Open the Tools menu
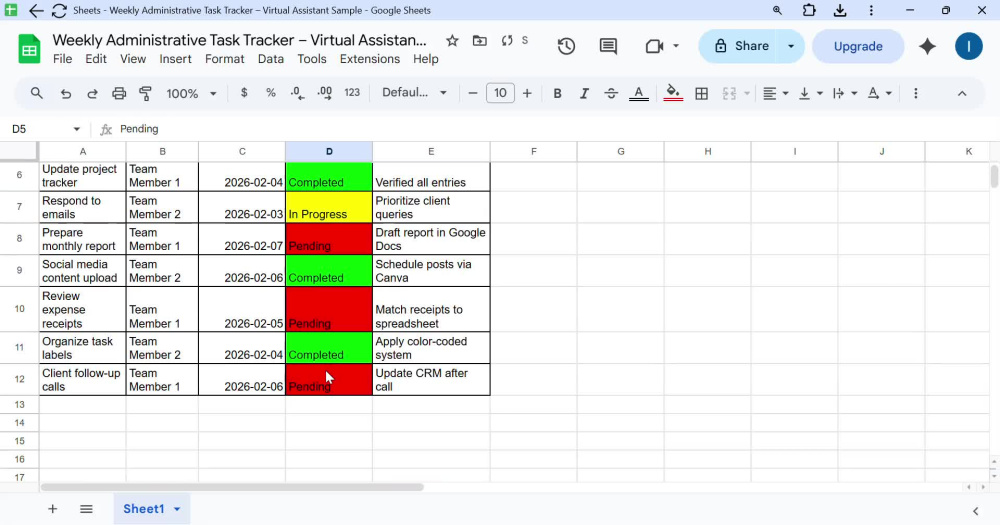The height and width of the screenshot is (525, 1000). click(x=312, y=59)
